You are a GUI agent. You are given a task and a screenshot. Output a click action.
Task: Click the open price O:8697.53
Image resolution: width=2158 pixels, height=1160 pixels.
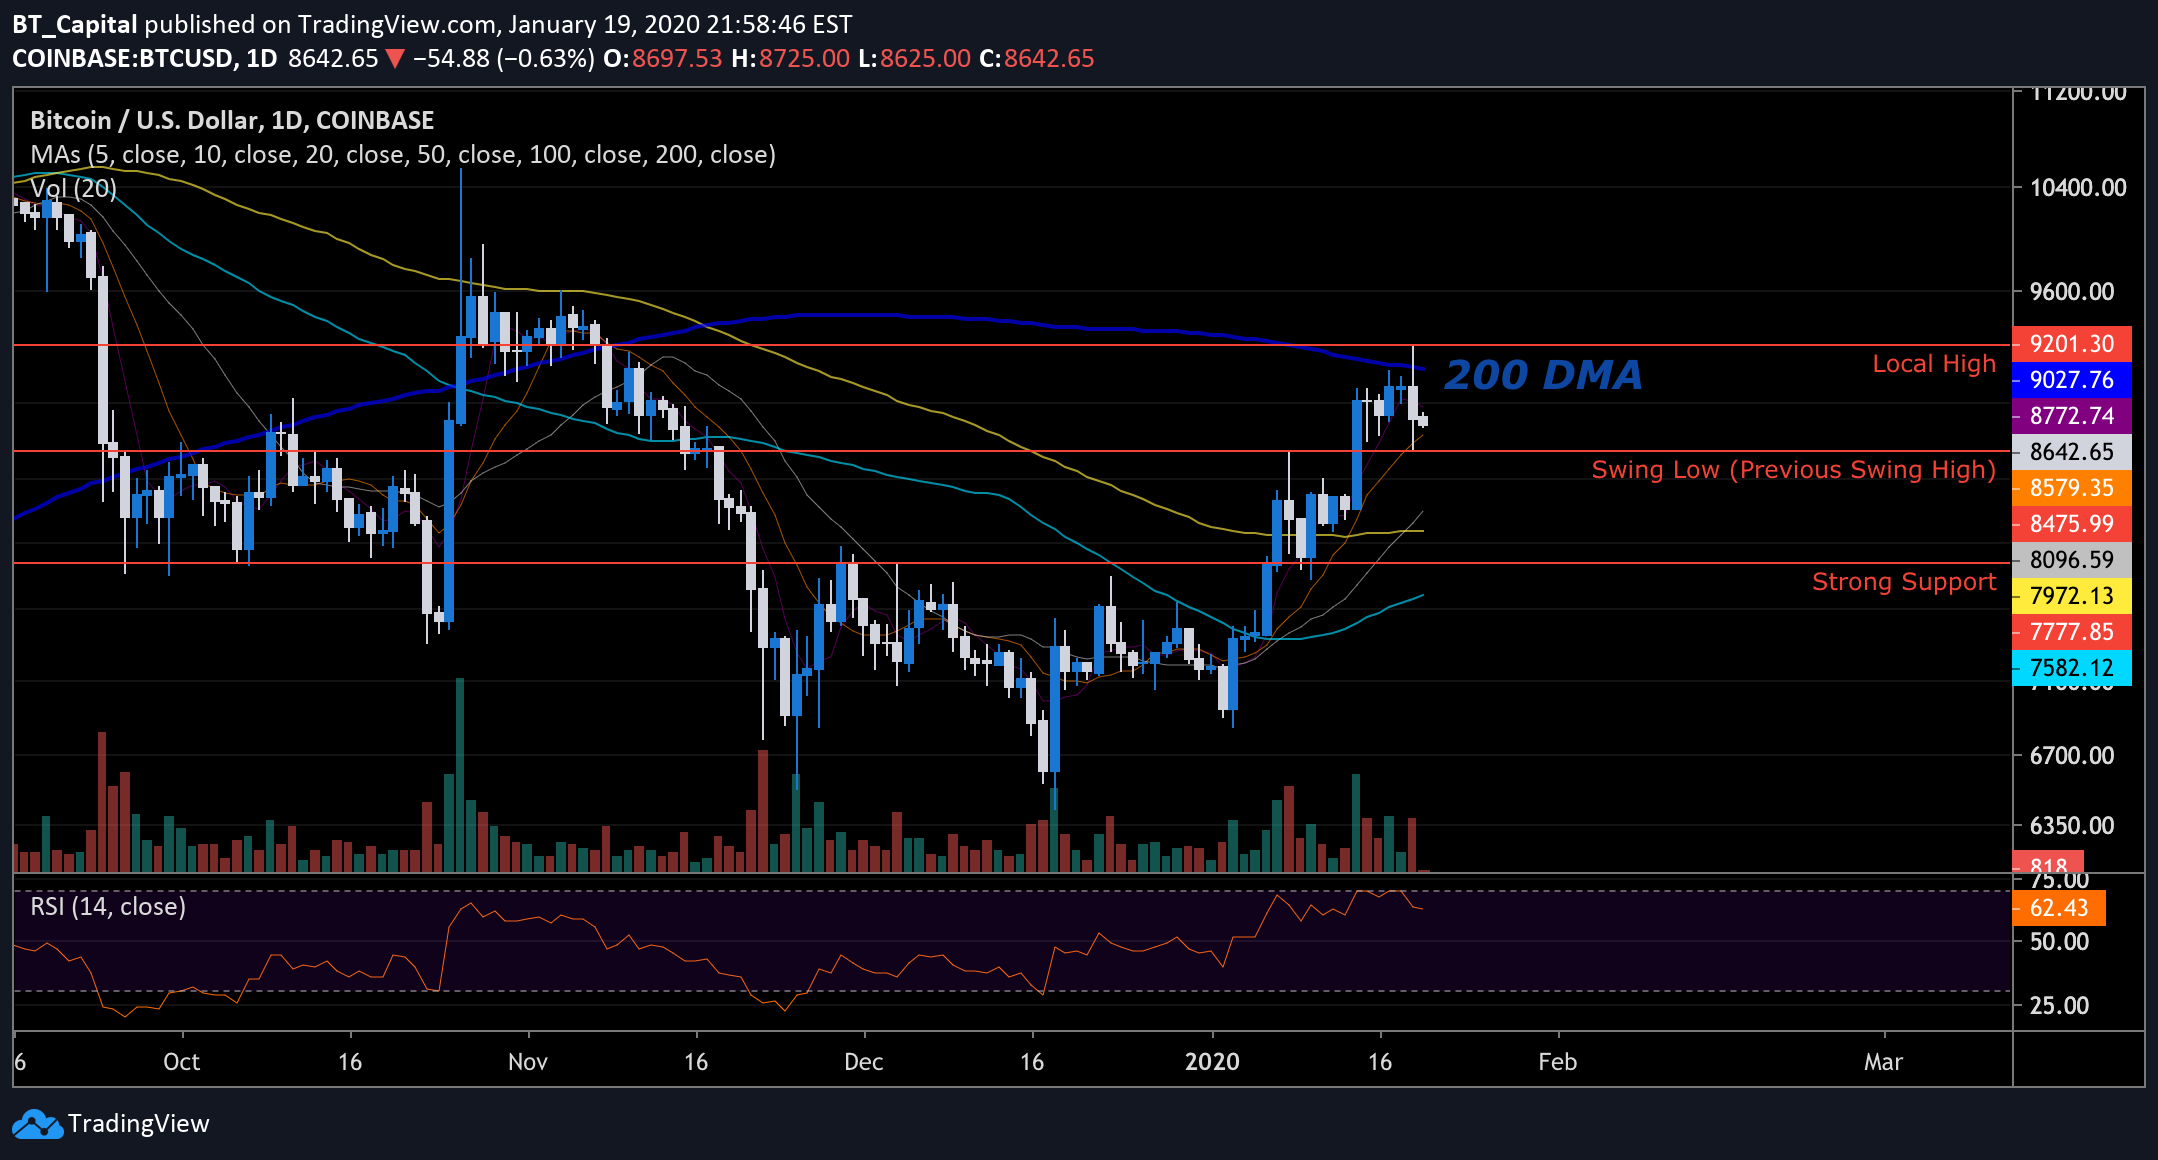[663, 58]
